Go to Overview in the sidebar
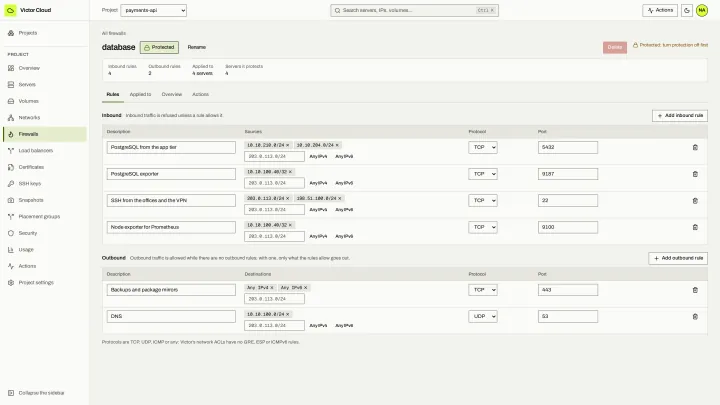Viewport: 720px width, 405px height. [x=45, y=68]
